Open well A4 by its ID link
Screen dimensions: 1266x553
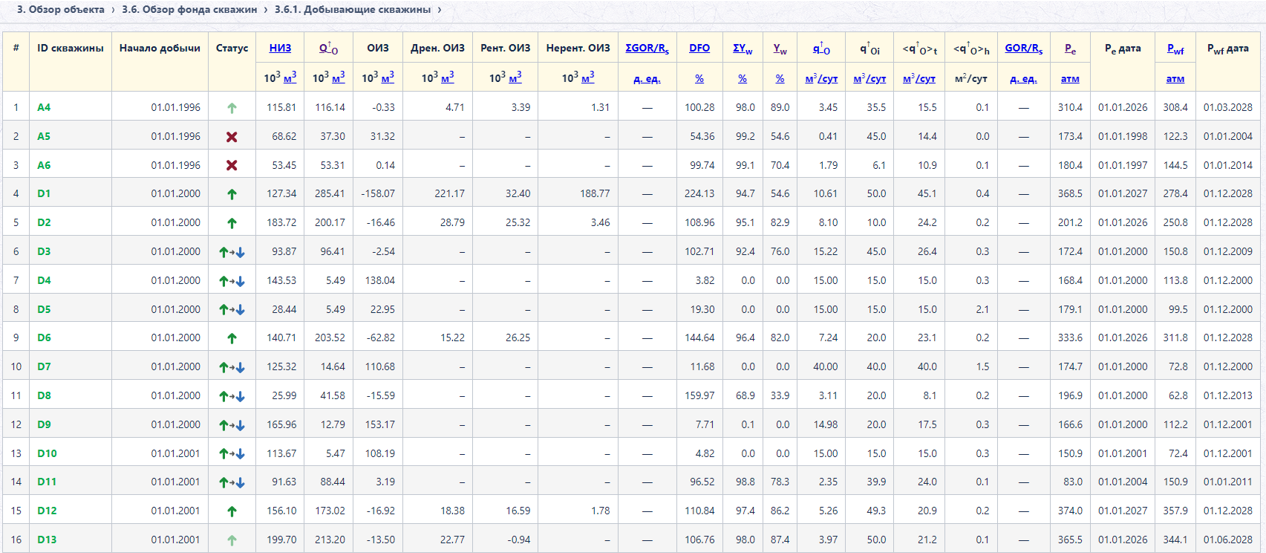[44, 107]
